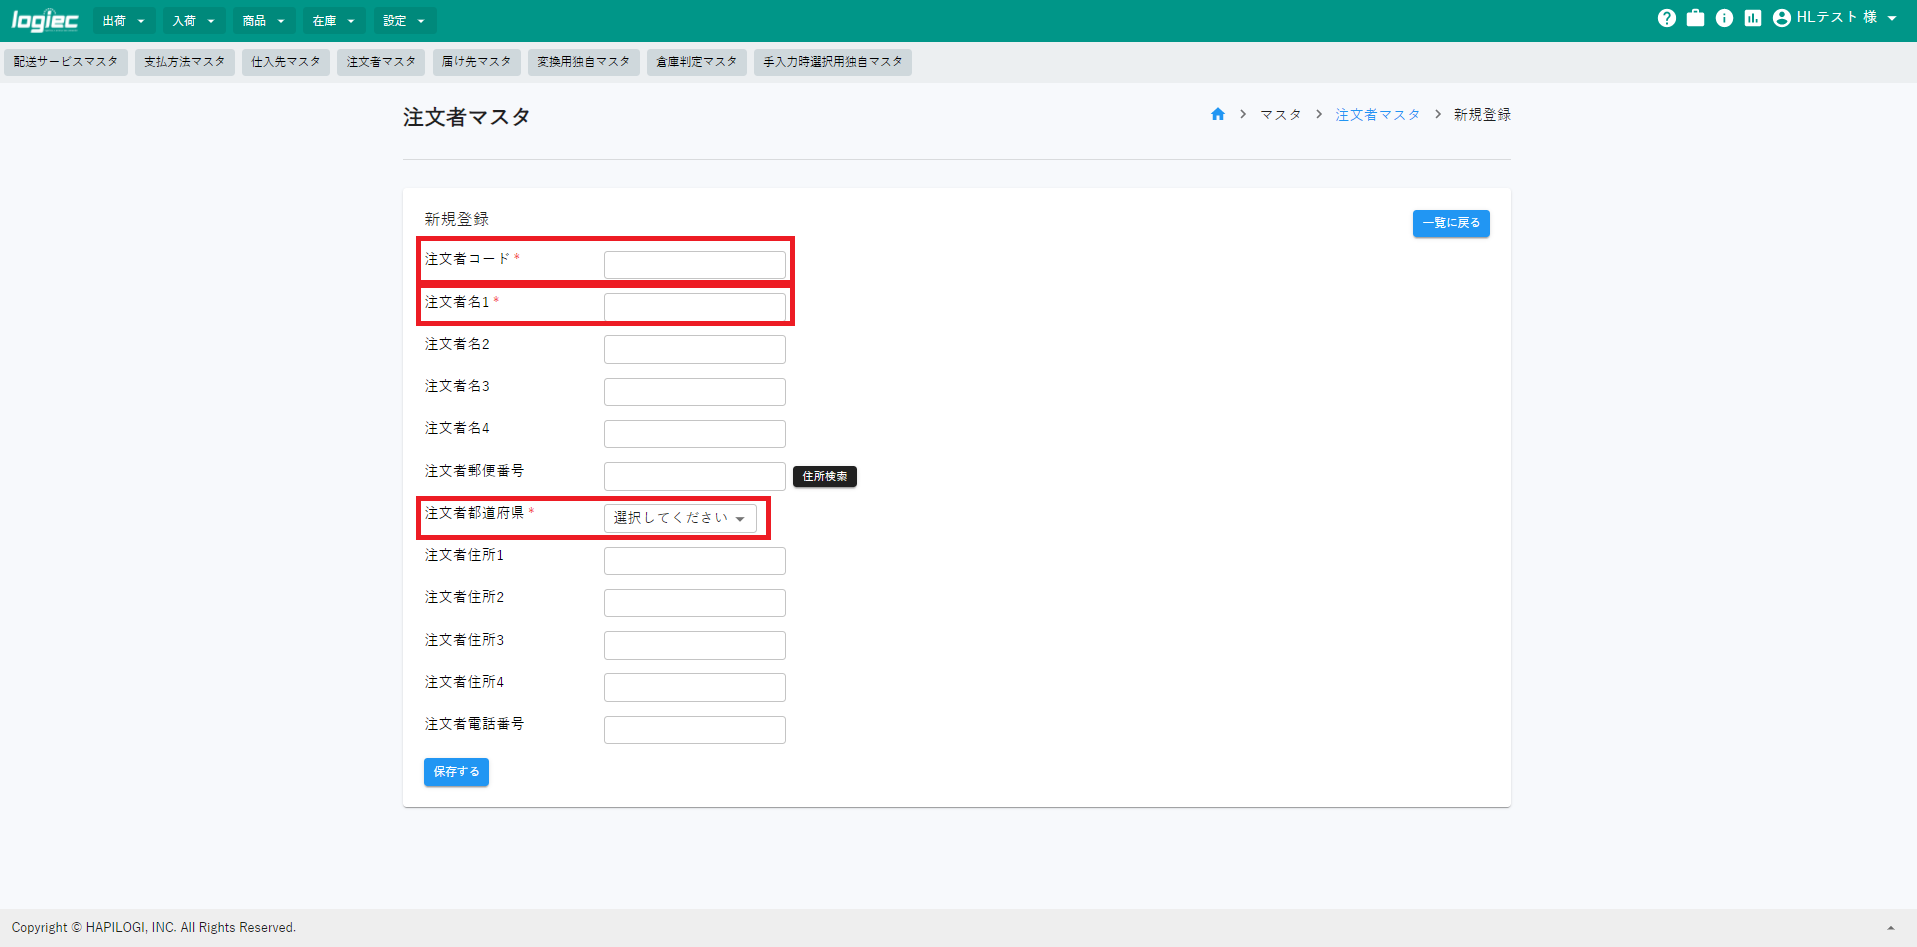Click the 新規登録 breadcrumb text
Screen dimensions: 1917x947
pyautogui.click(x=1482, y=115)
